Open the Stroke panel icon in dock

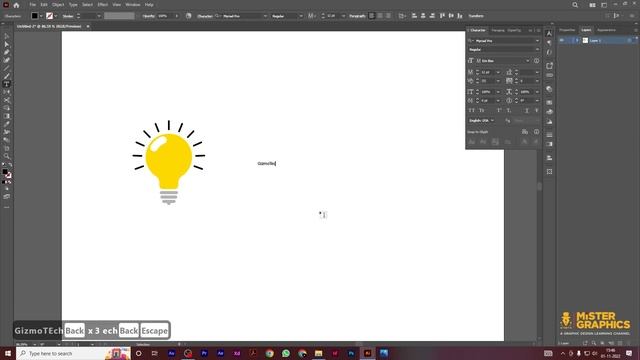click(549, 135)
